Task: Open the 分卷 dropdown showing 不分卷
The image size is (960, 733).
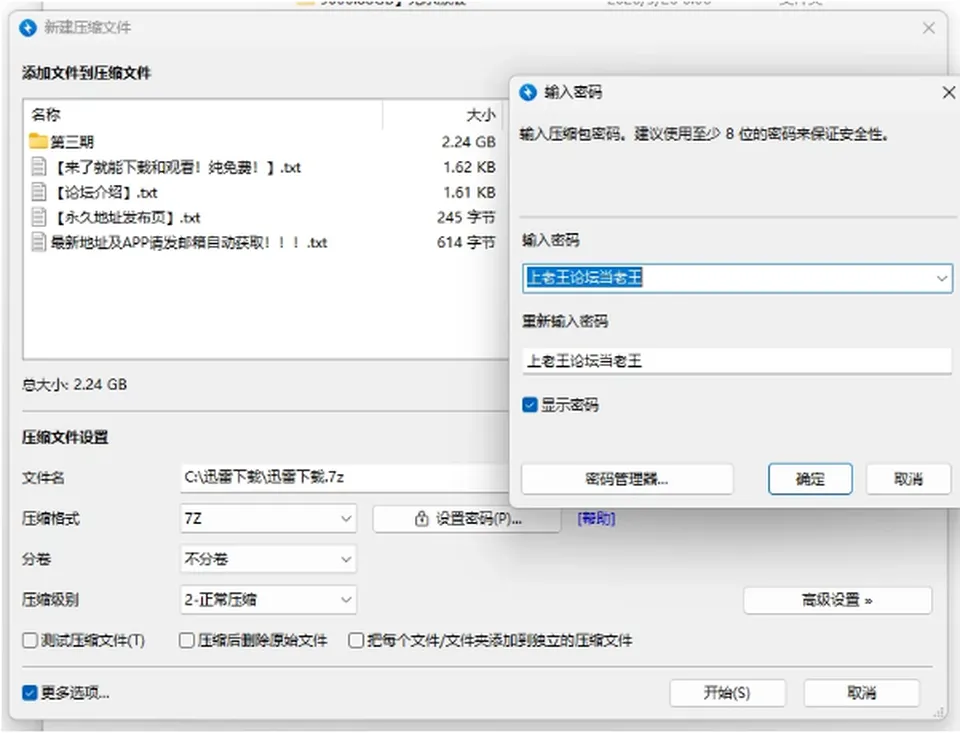Action: 268,559
